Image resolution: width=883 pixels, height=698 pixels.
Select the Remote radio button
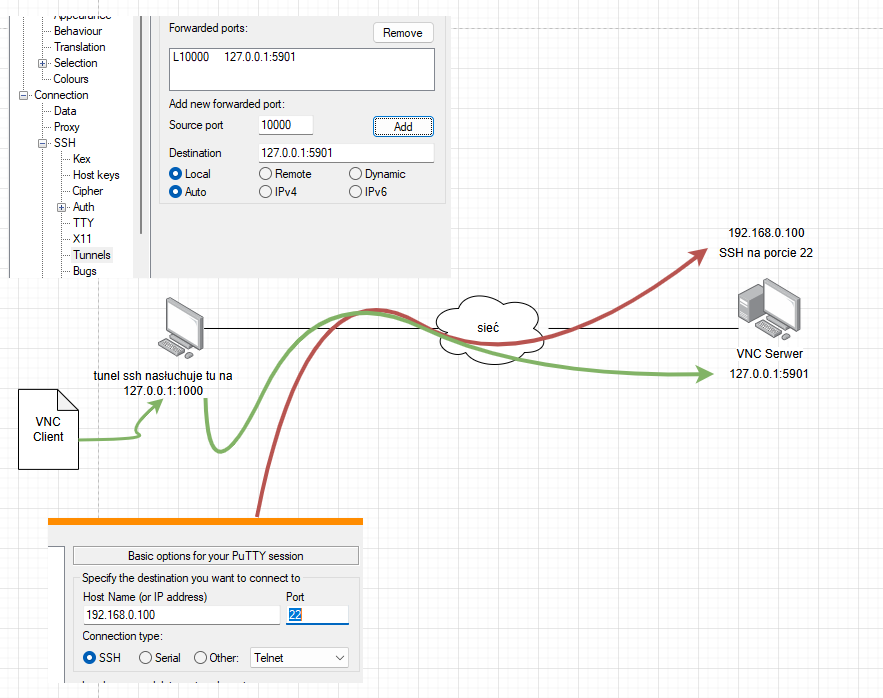tap(266, 174)
